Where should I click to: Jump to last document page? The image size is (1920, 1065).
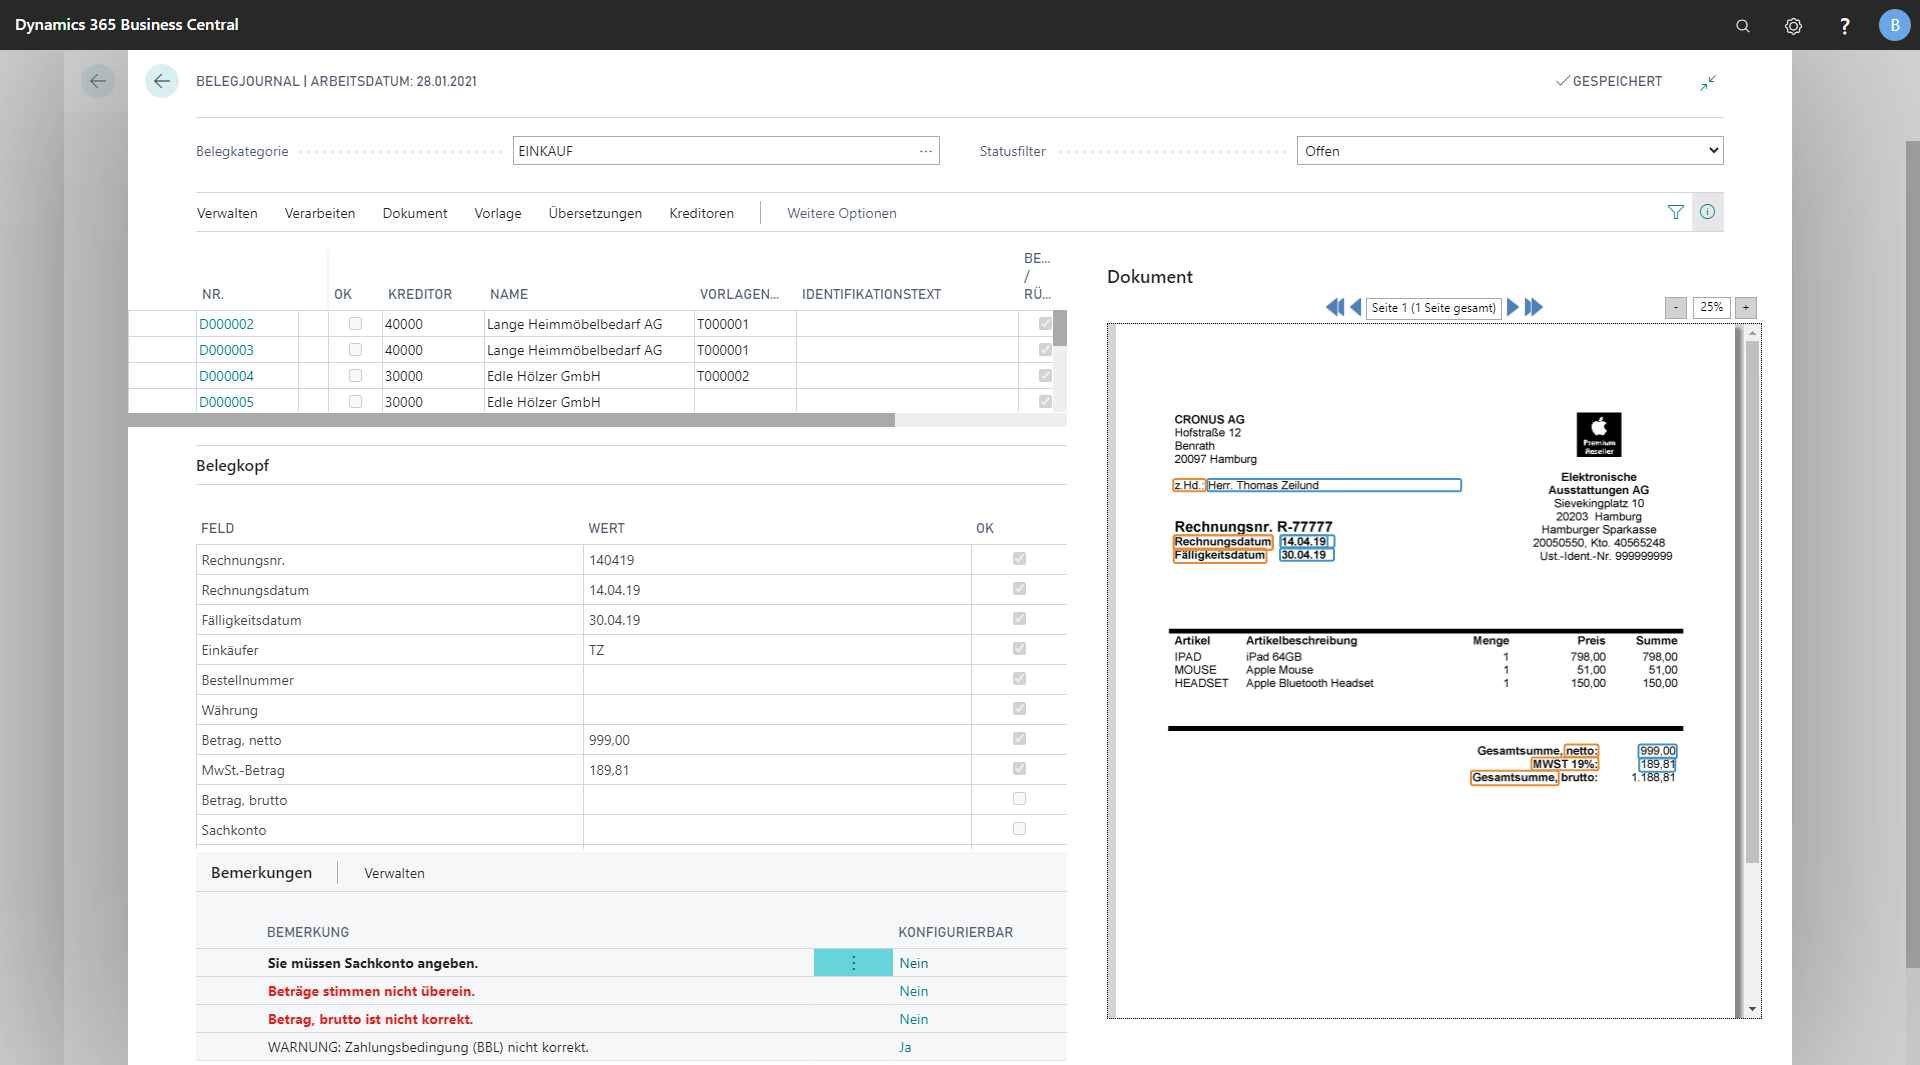click(1534, 307)
